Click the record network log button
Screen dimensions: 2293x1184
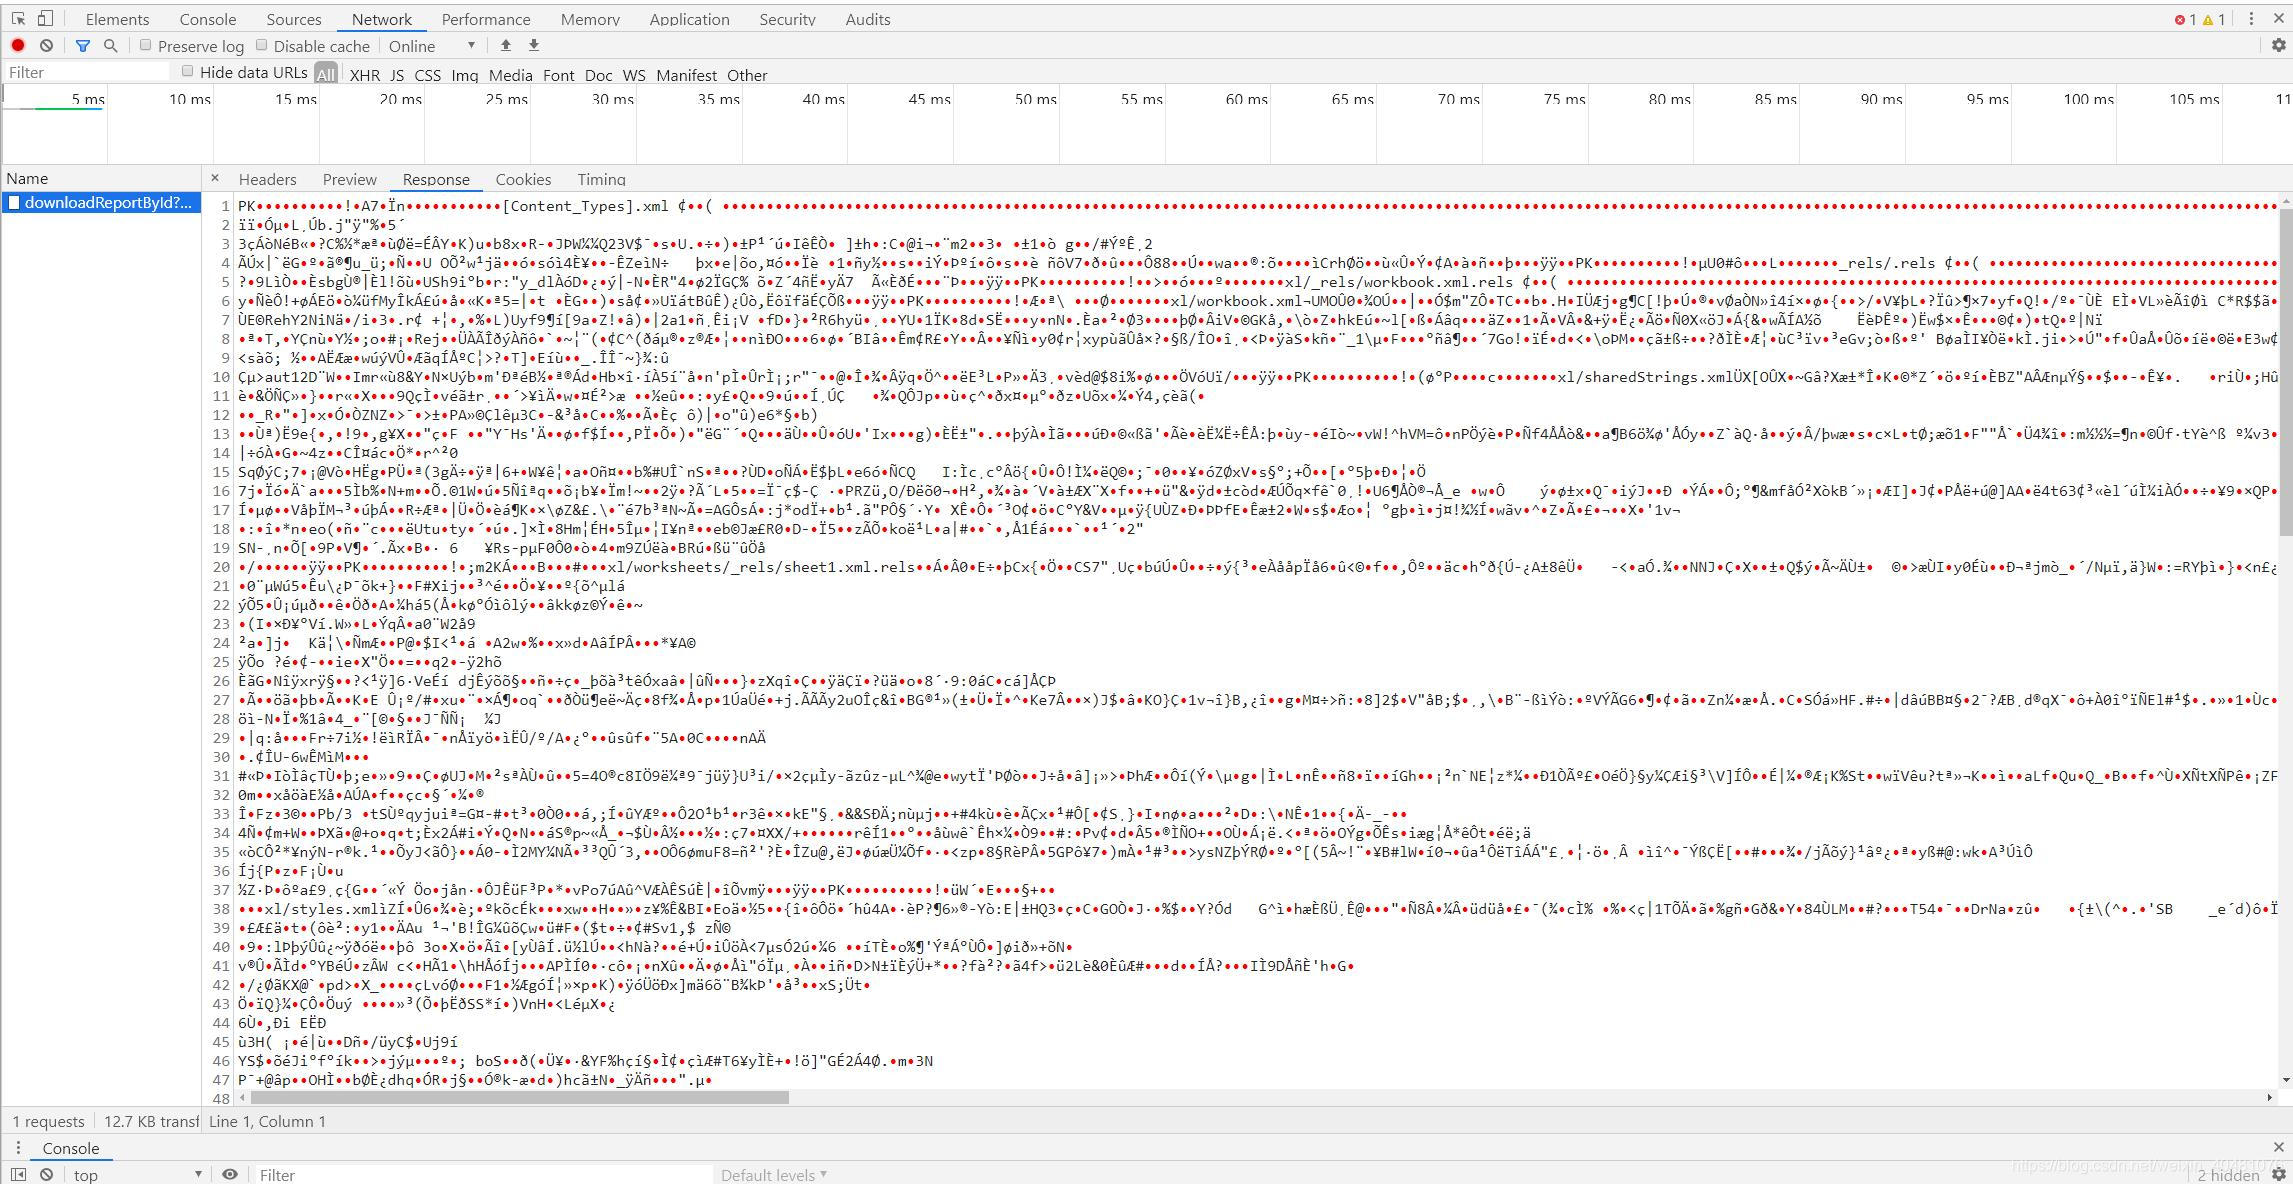(x=18, y=45)
